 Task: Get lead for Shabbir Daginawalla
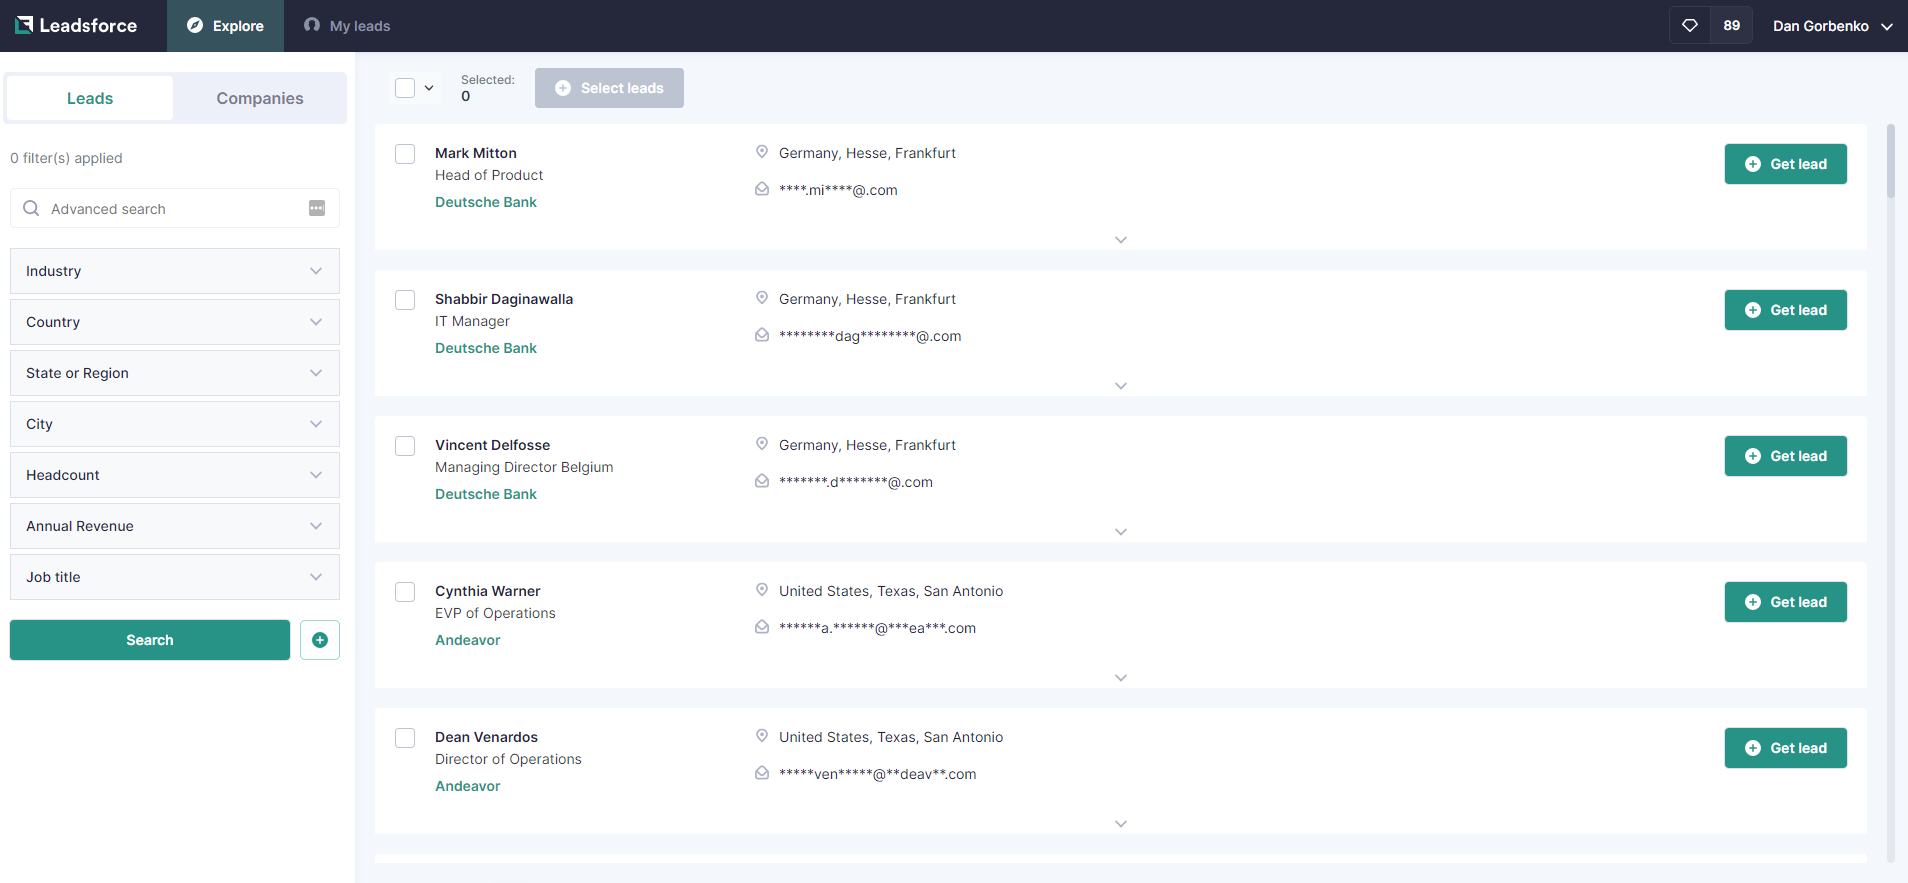1785,310
